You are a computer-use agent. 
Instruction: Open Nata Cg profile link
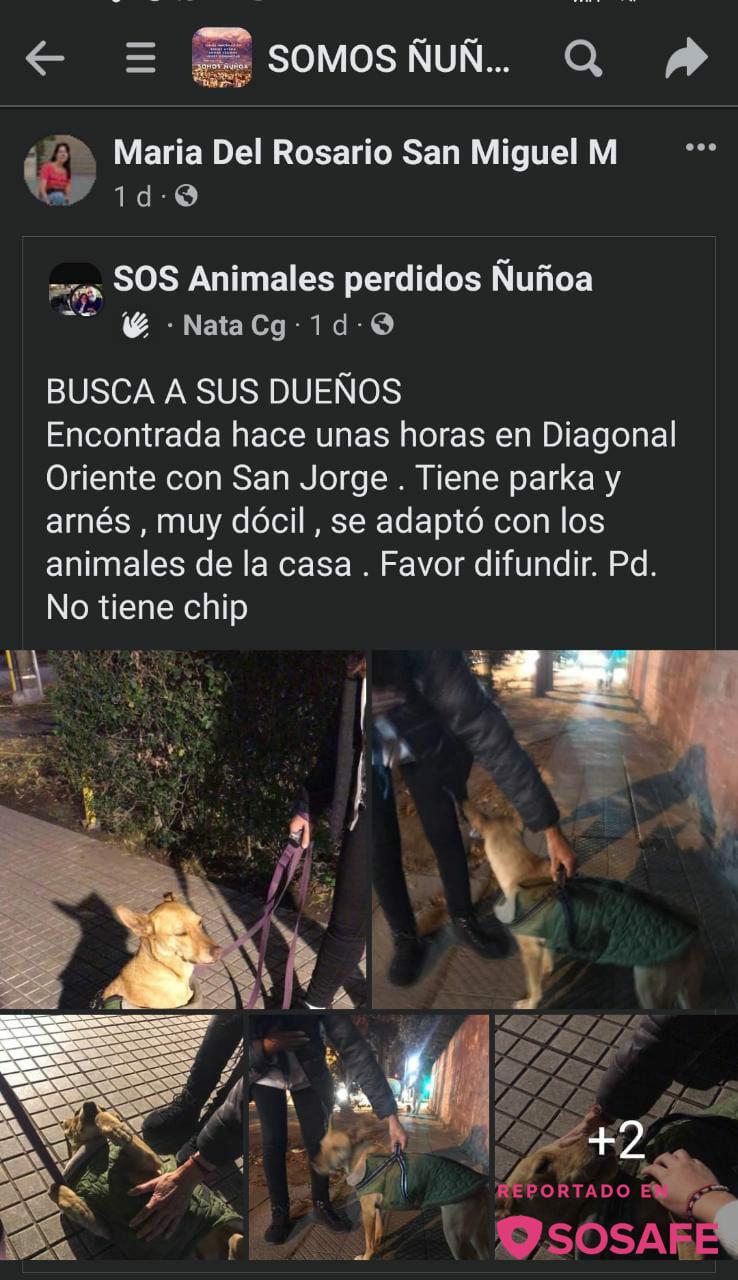[234, 325]
